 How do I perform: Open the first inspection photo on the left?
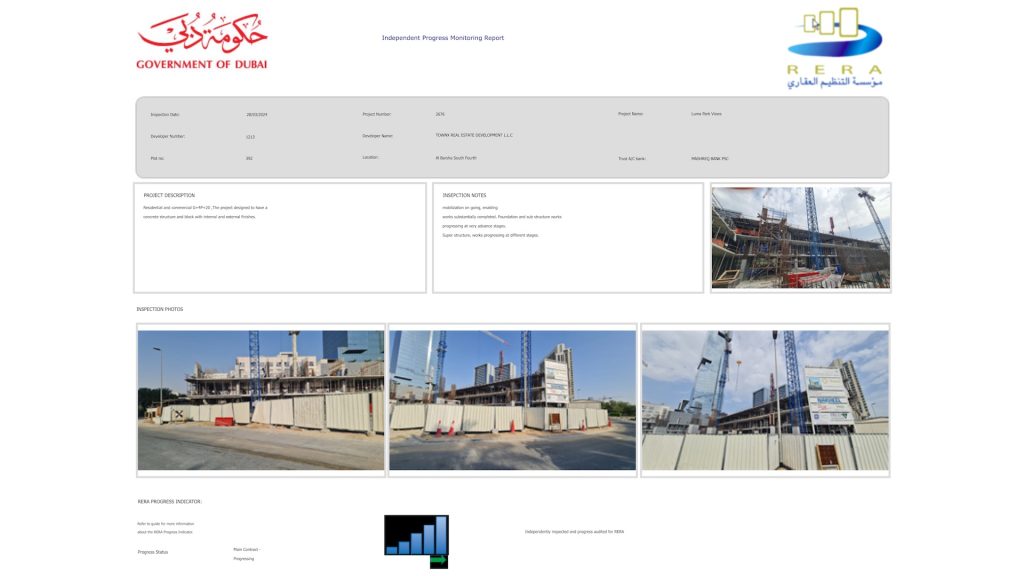coord(261,400)
